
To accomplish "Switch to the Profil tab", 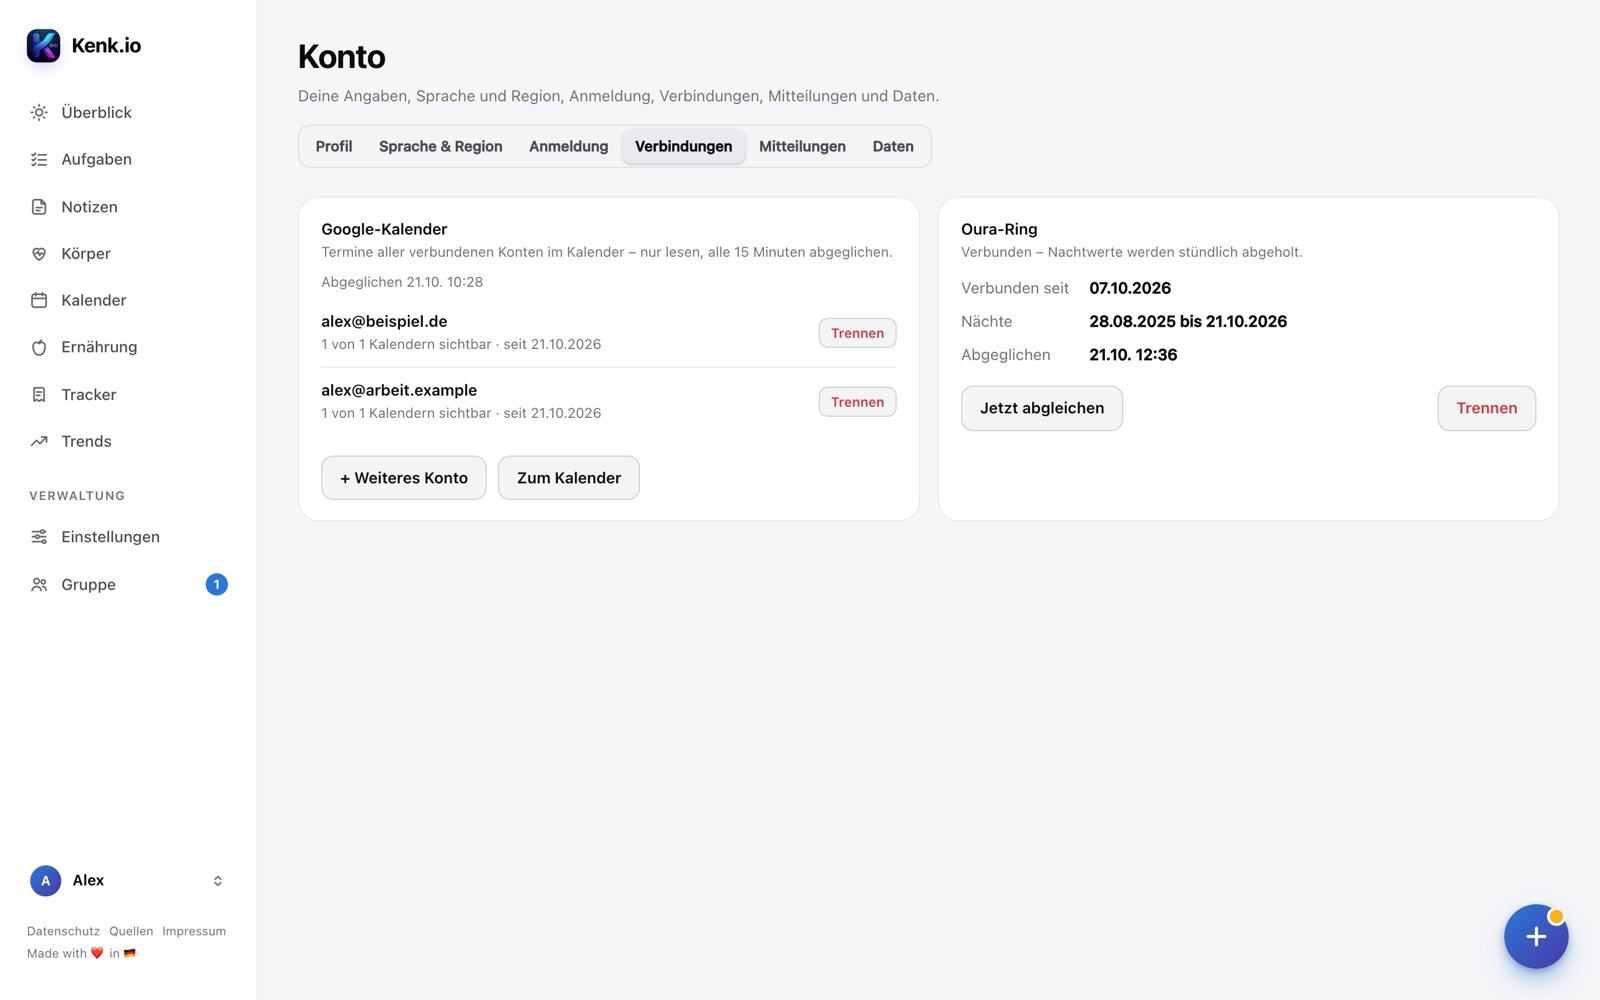I will 334,147.
